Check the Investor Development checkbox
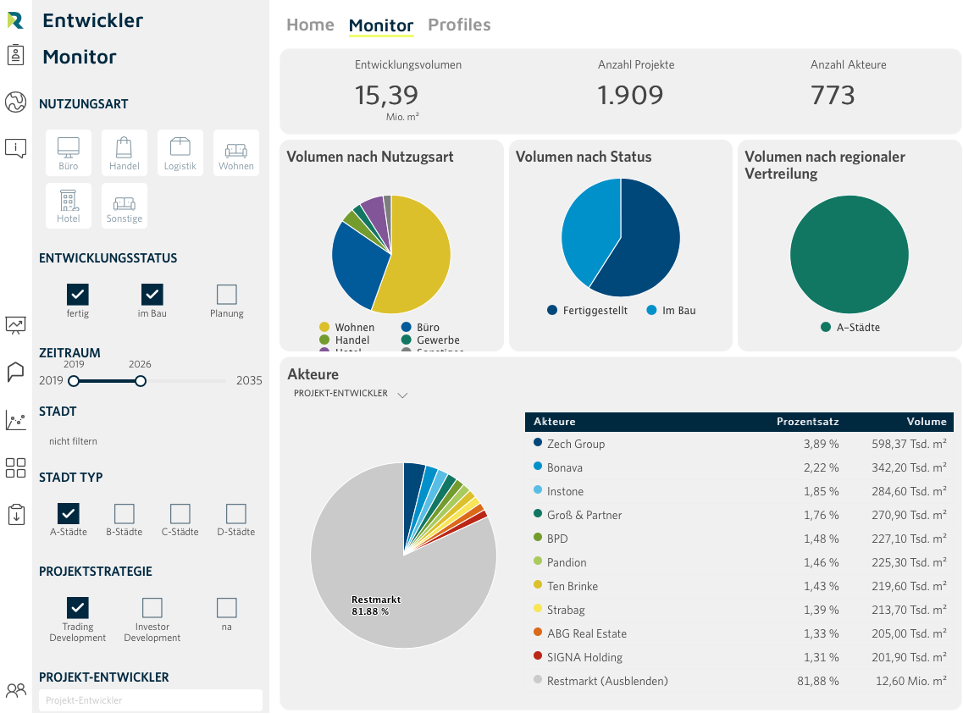This screenshot has width=964, height=714. click(x=152, y=608)
